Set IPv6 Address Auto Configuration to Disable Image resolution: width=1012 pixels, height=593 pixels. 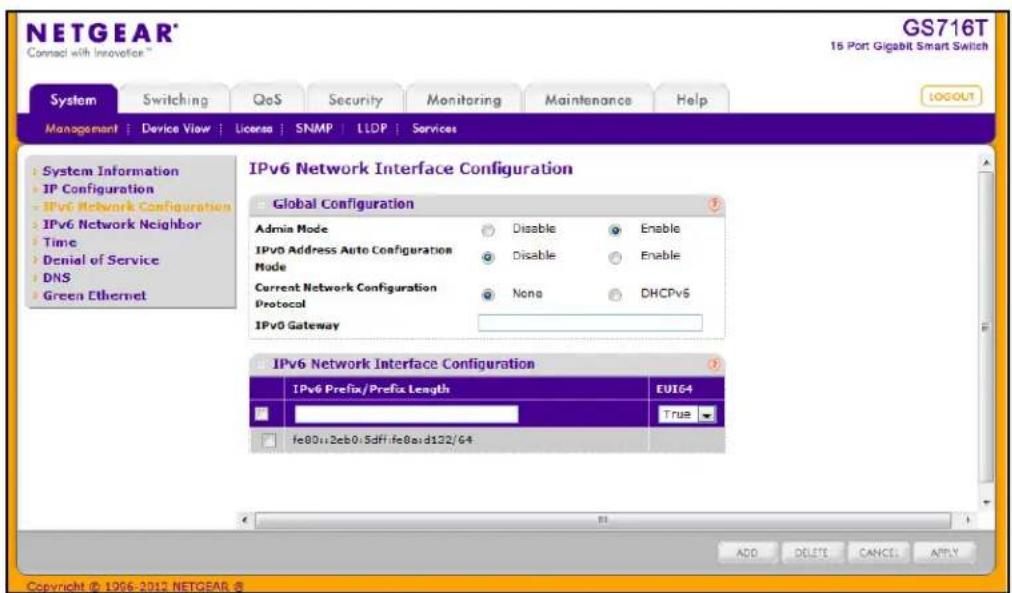coord(489,257)
